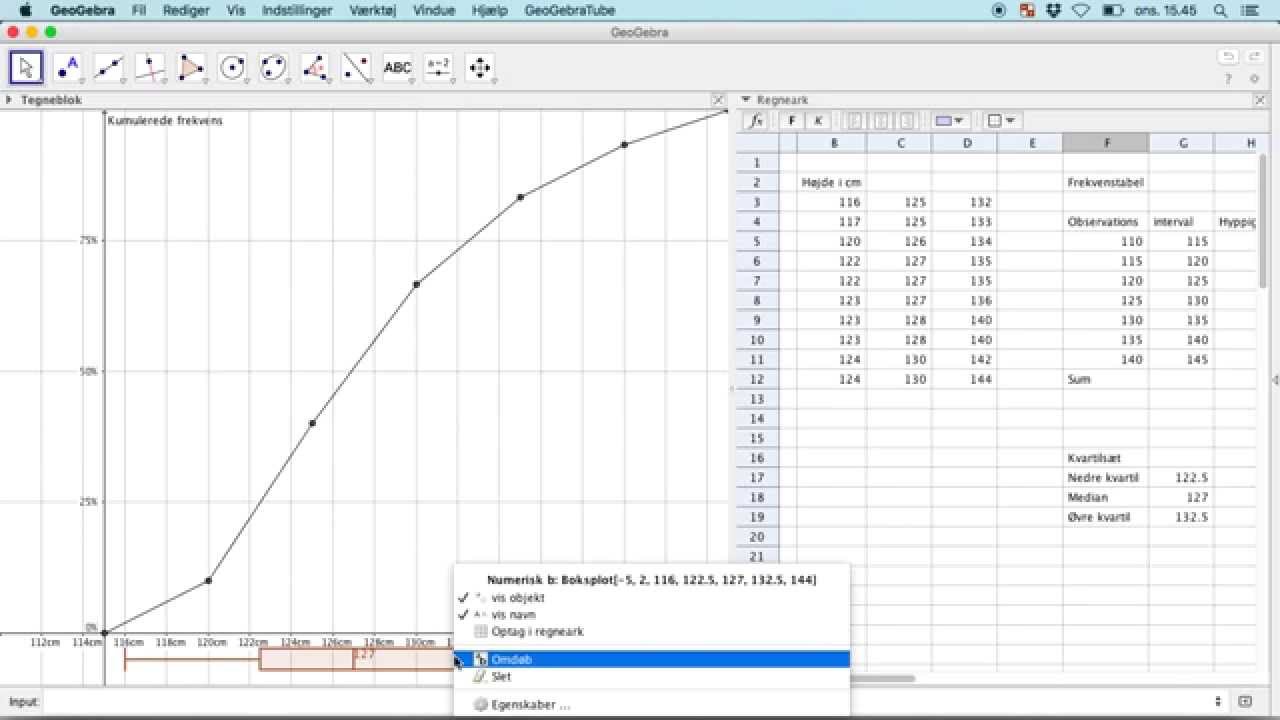1280x720 pixels.
Task: Select the Line through two points tool
Action: point(109,68)
